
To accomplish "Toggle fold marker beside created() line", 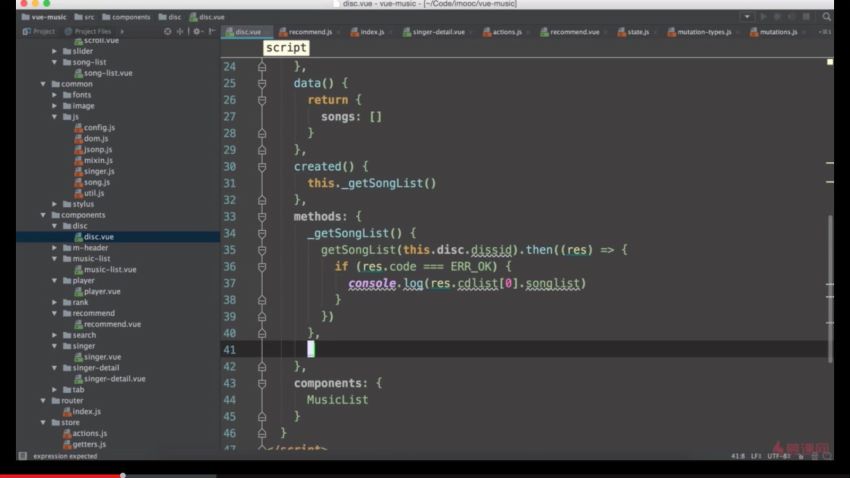I will [x=262, y=166].
